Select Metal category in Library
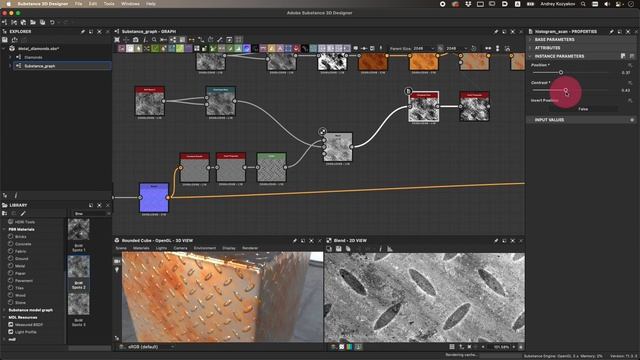 (20, 266)
